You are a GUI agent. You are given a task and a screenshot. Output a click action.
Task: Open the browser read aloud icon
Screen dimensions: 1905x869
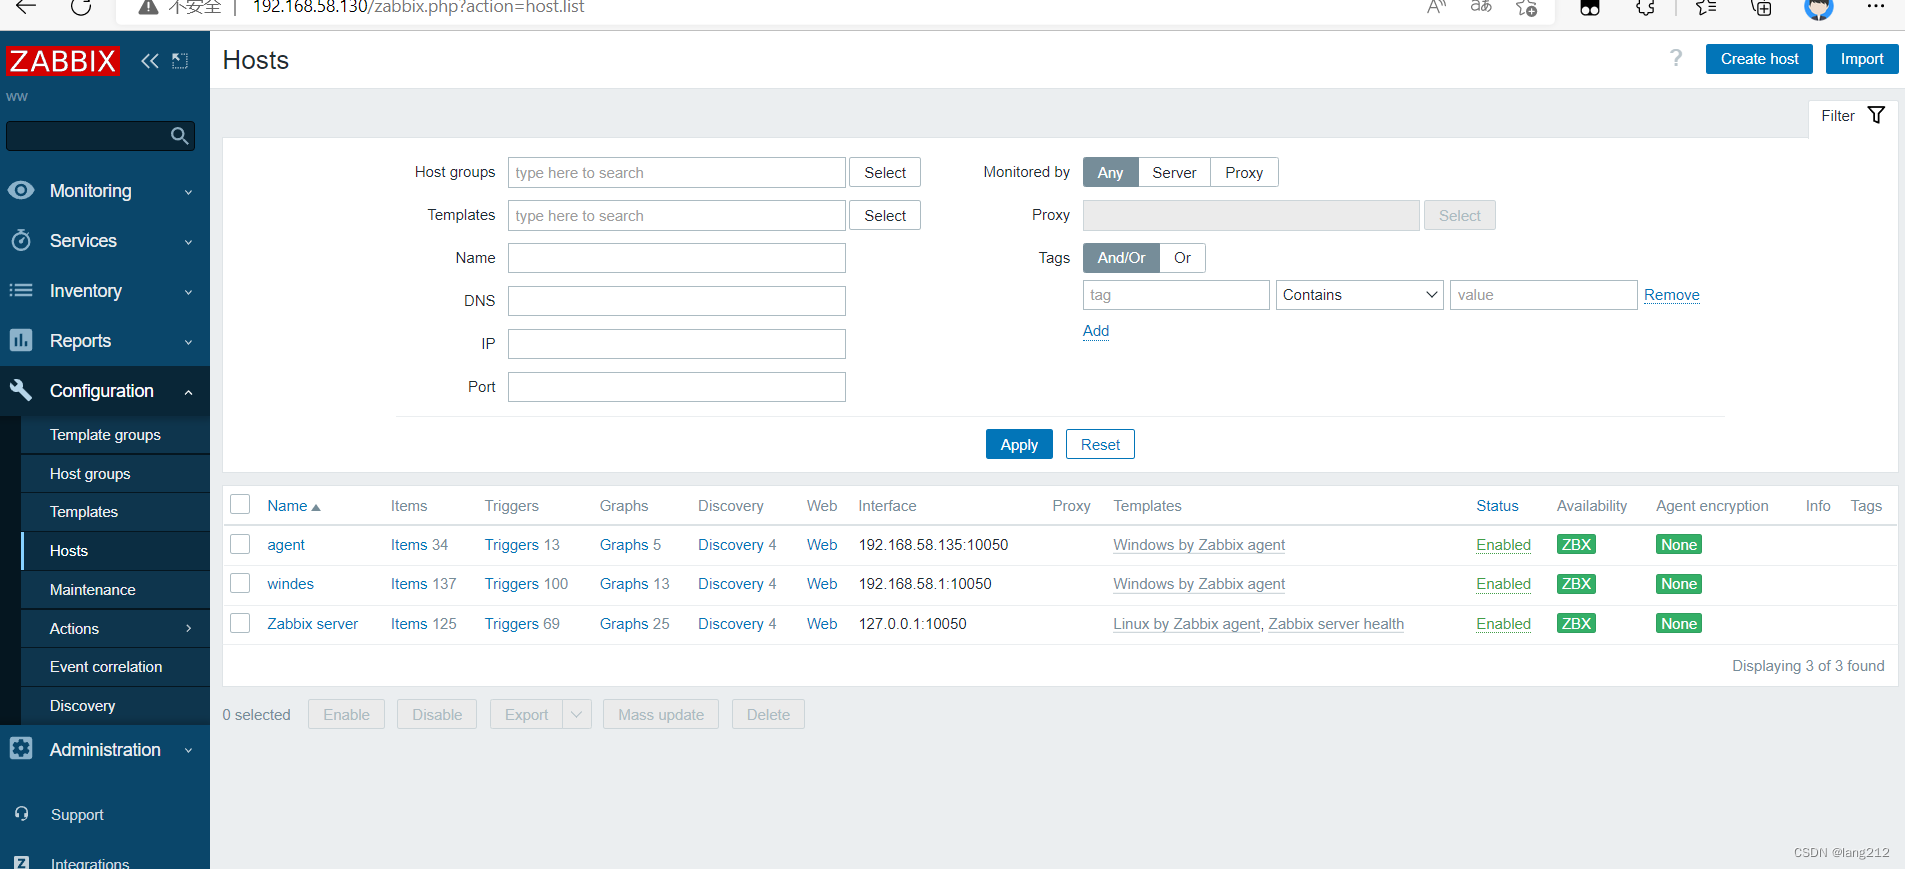coord(1437,8)
